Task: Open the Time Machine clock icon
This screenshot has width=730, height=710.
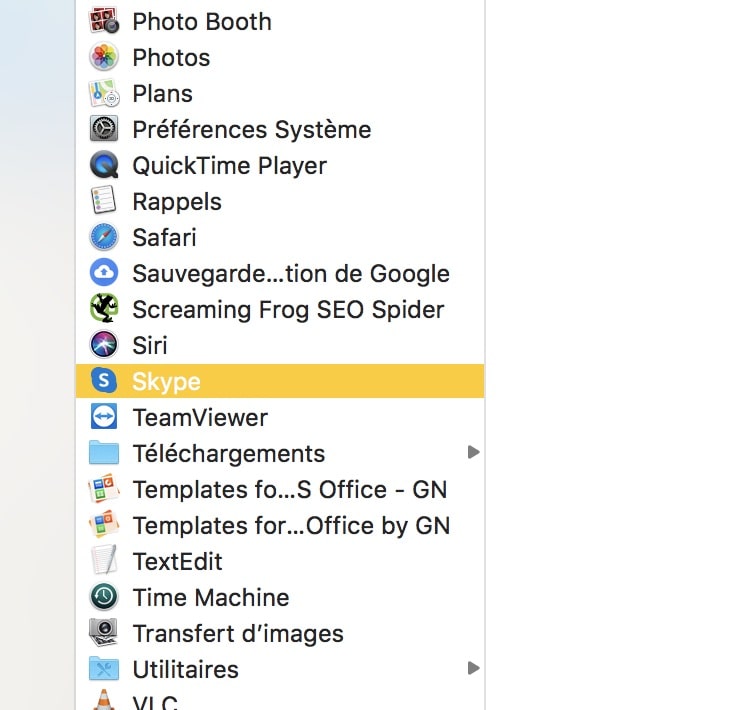Action: pyautogui.click(x=104, y=597)
